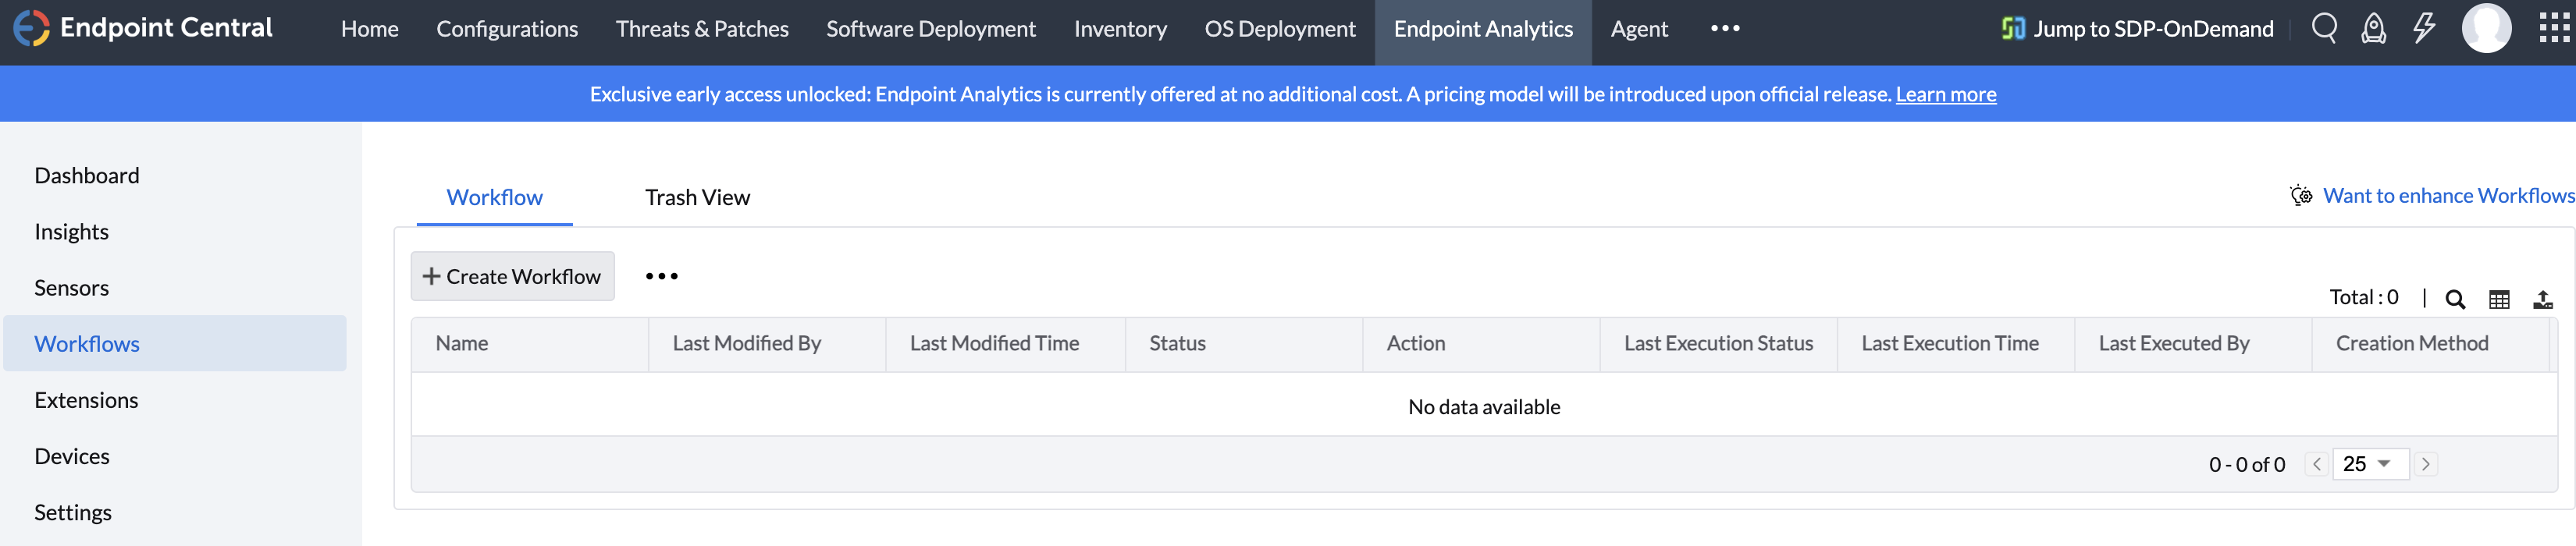This screenshot has width=2576, height=546.
Task: Open the rocket quick-launch icon
Action: (x=2373, y=28)
